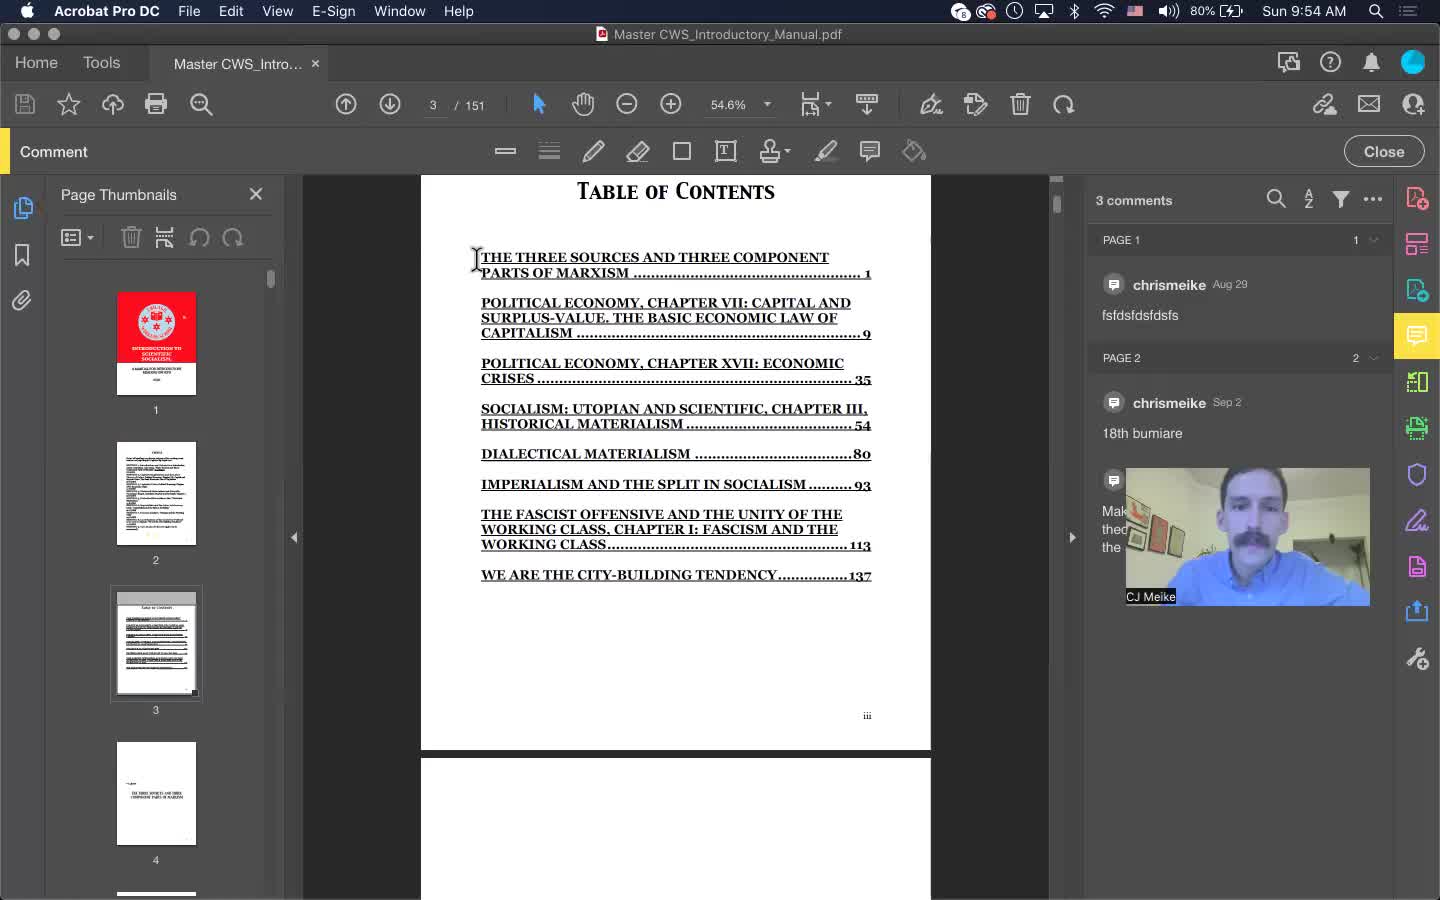Close the Master CWS_Intro document tab
This screenshot has width=1440, height=900.
pos(315,63)
